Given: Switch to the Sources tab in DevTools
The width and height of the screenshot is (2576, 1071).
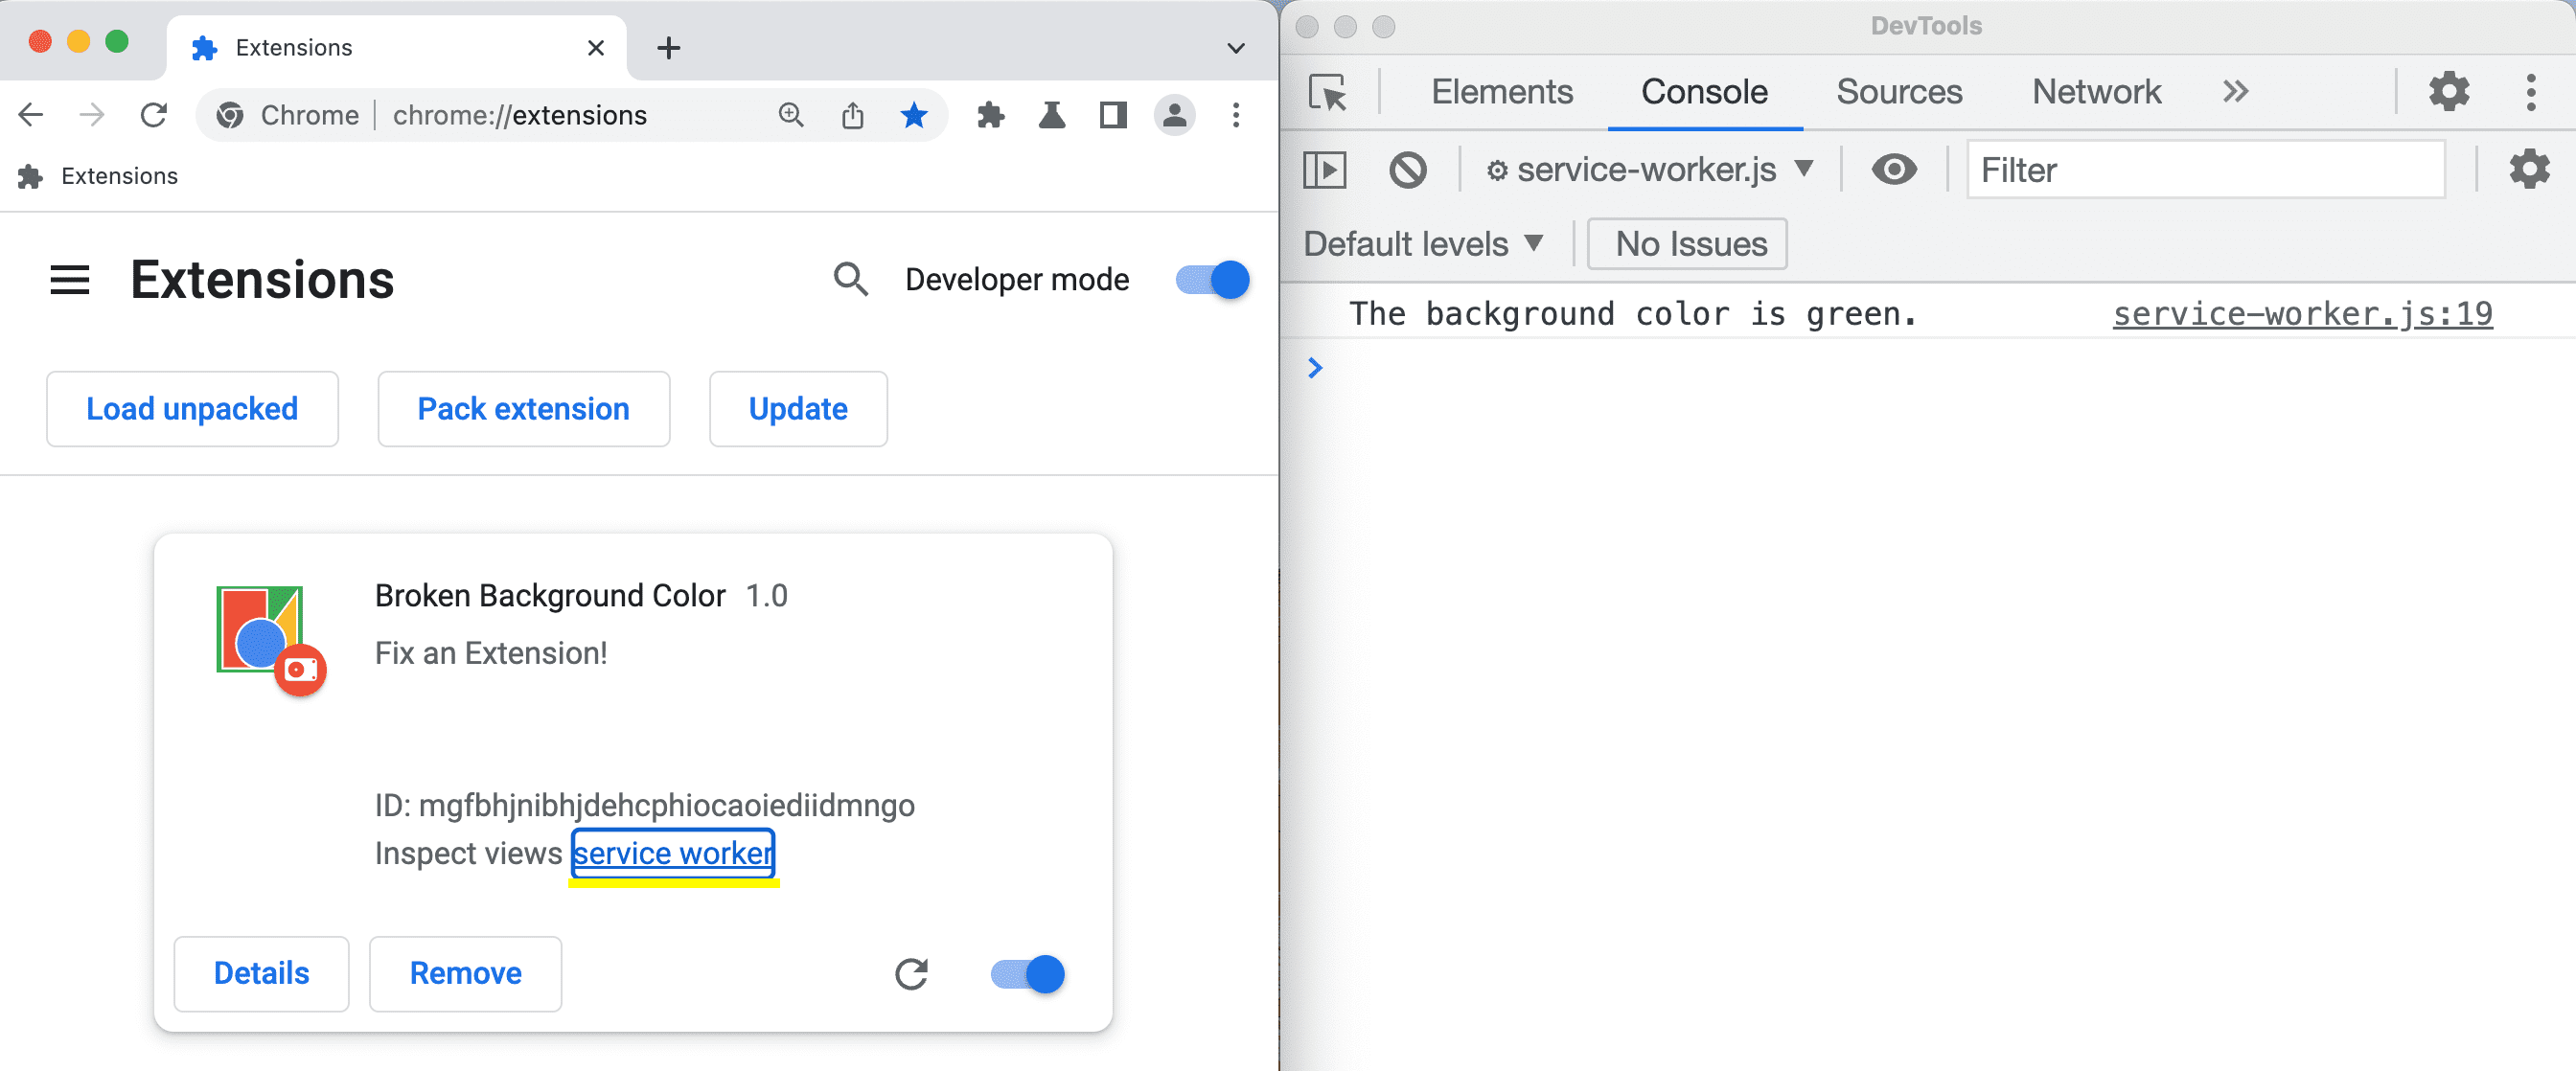Looking at the screenshot, I should point(1899,90).
